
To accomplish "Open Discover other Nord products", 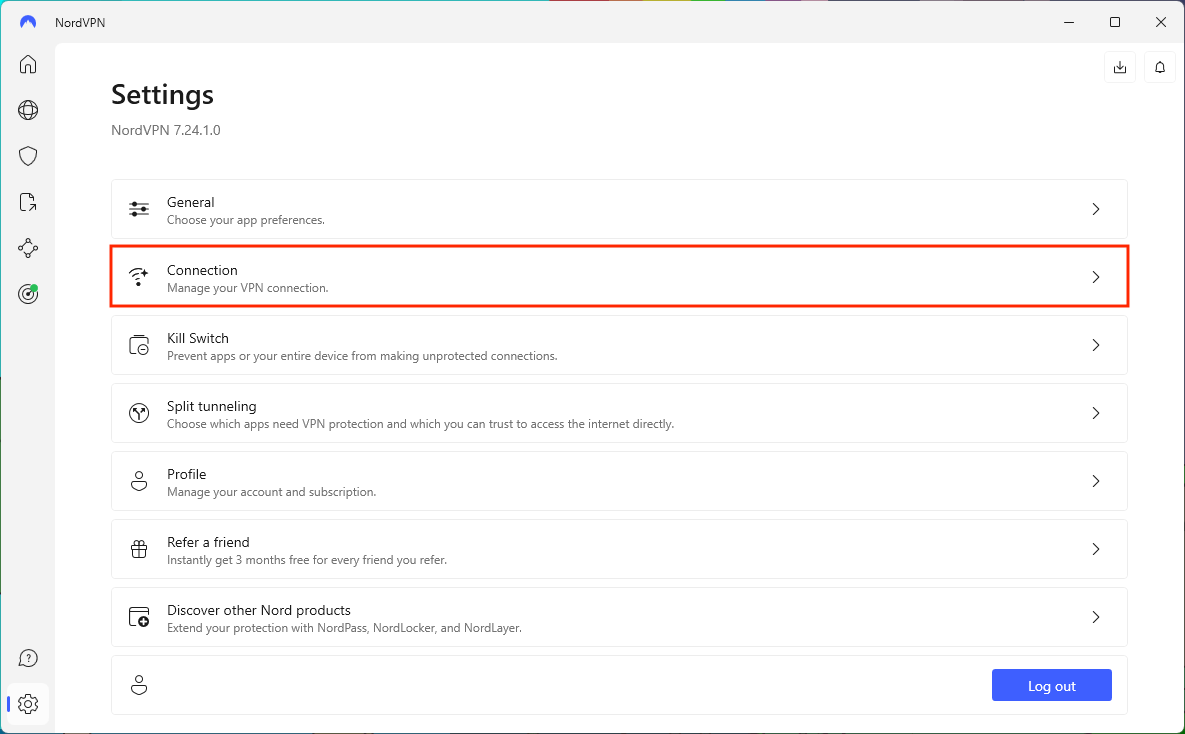I will click(x=619, y=617).
